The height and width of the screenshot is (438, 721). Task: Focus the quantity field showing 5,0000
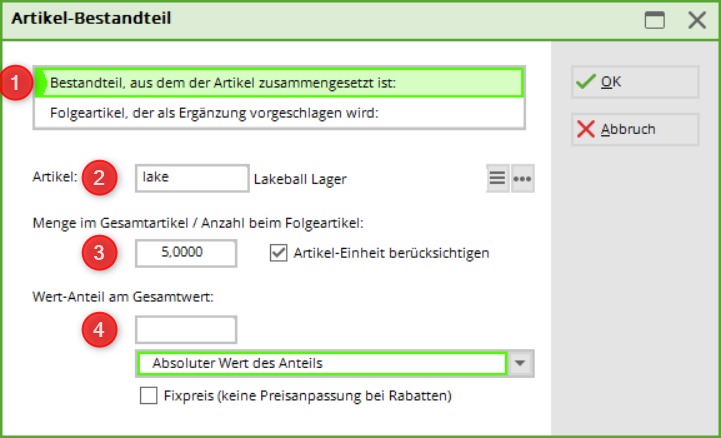click(186, 253)
